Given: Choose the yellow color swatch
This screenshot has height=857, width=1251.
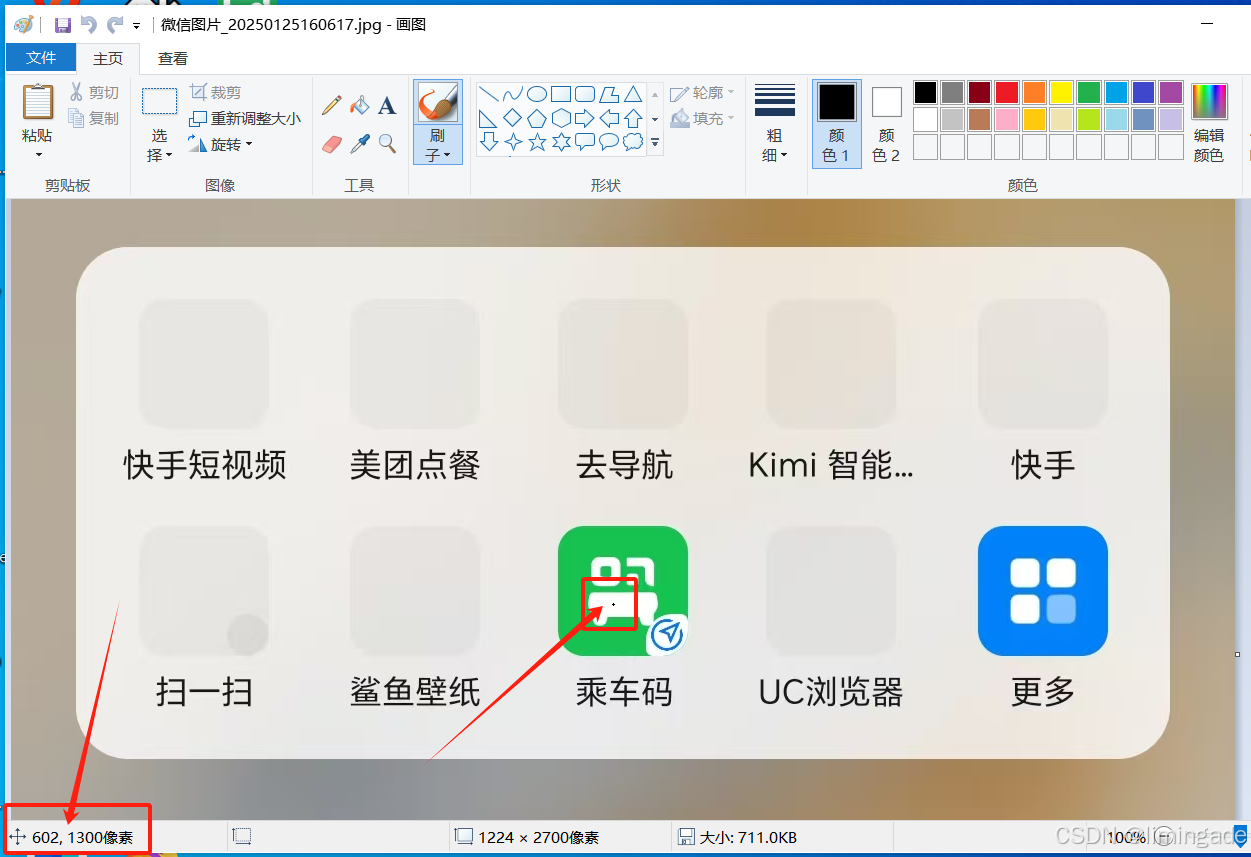Looking at the screenshot, I should (1061, 93).
